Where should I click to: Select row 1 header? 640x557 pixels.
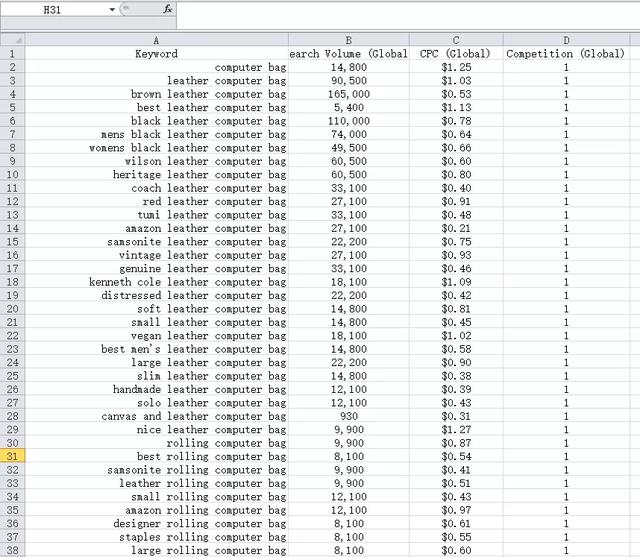pyautogui.click(x=13, y=53)
